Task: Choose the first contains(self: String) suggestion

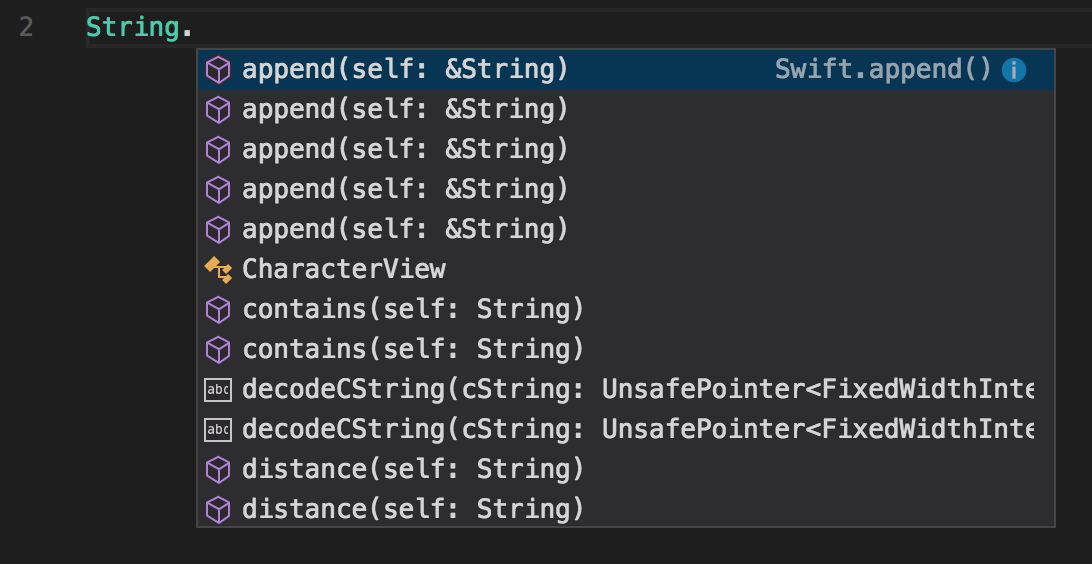Action: pos(413,310)
